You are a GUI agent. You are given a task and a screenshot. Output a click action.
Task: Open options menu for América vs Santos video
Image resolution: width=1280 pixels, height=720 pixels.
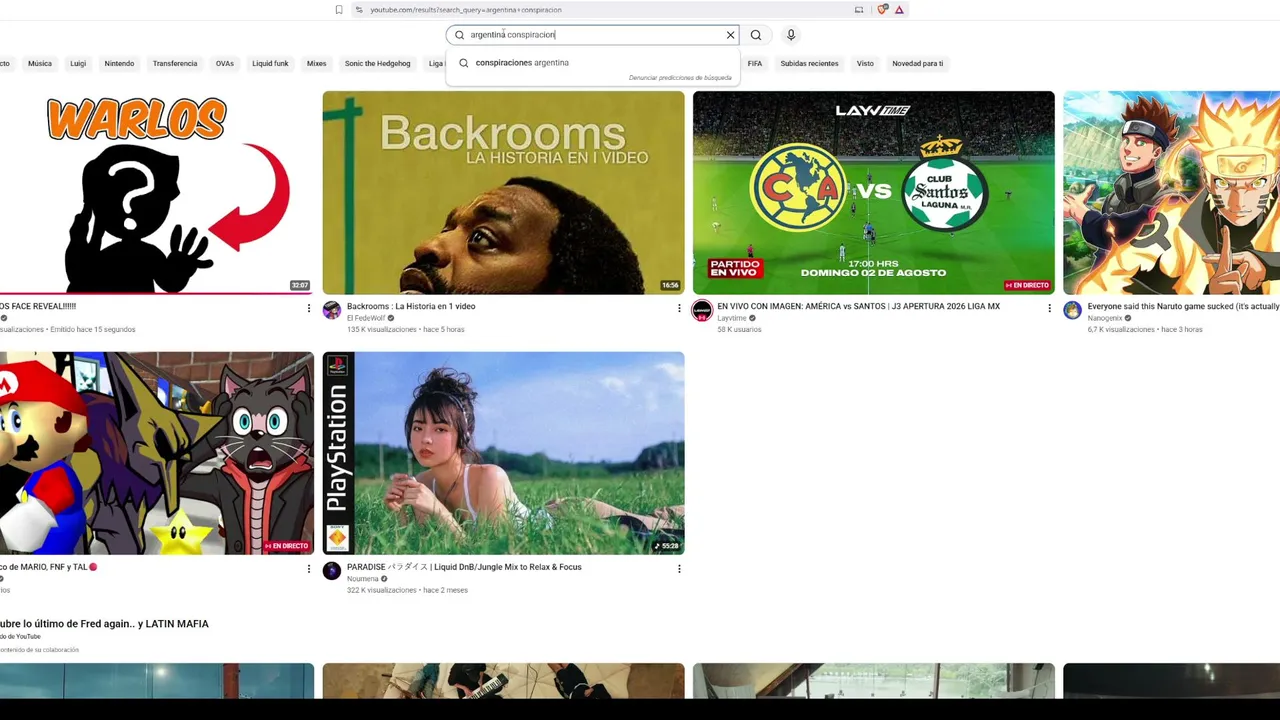[1049, 308]
